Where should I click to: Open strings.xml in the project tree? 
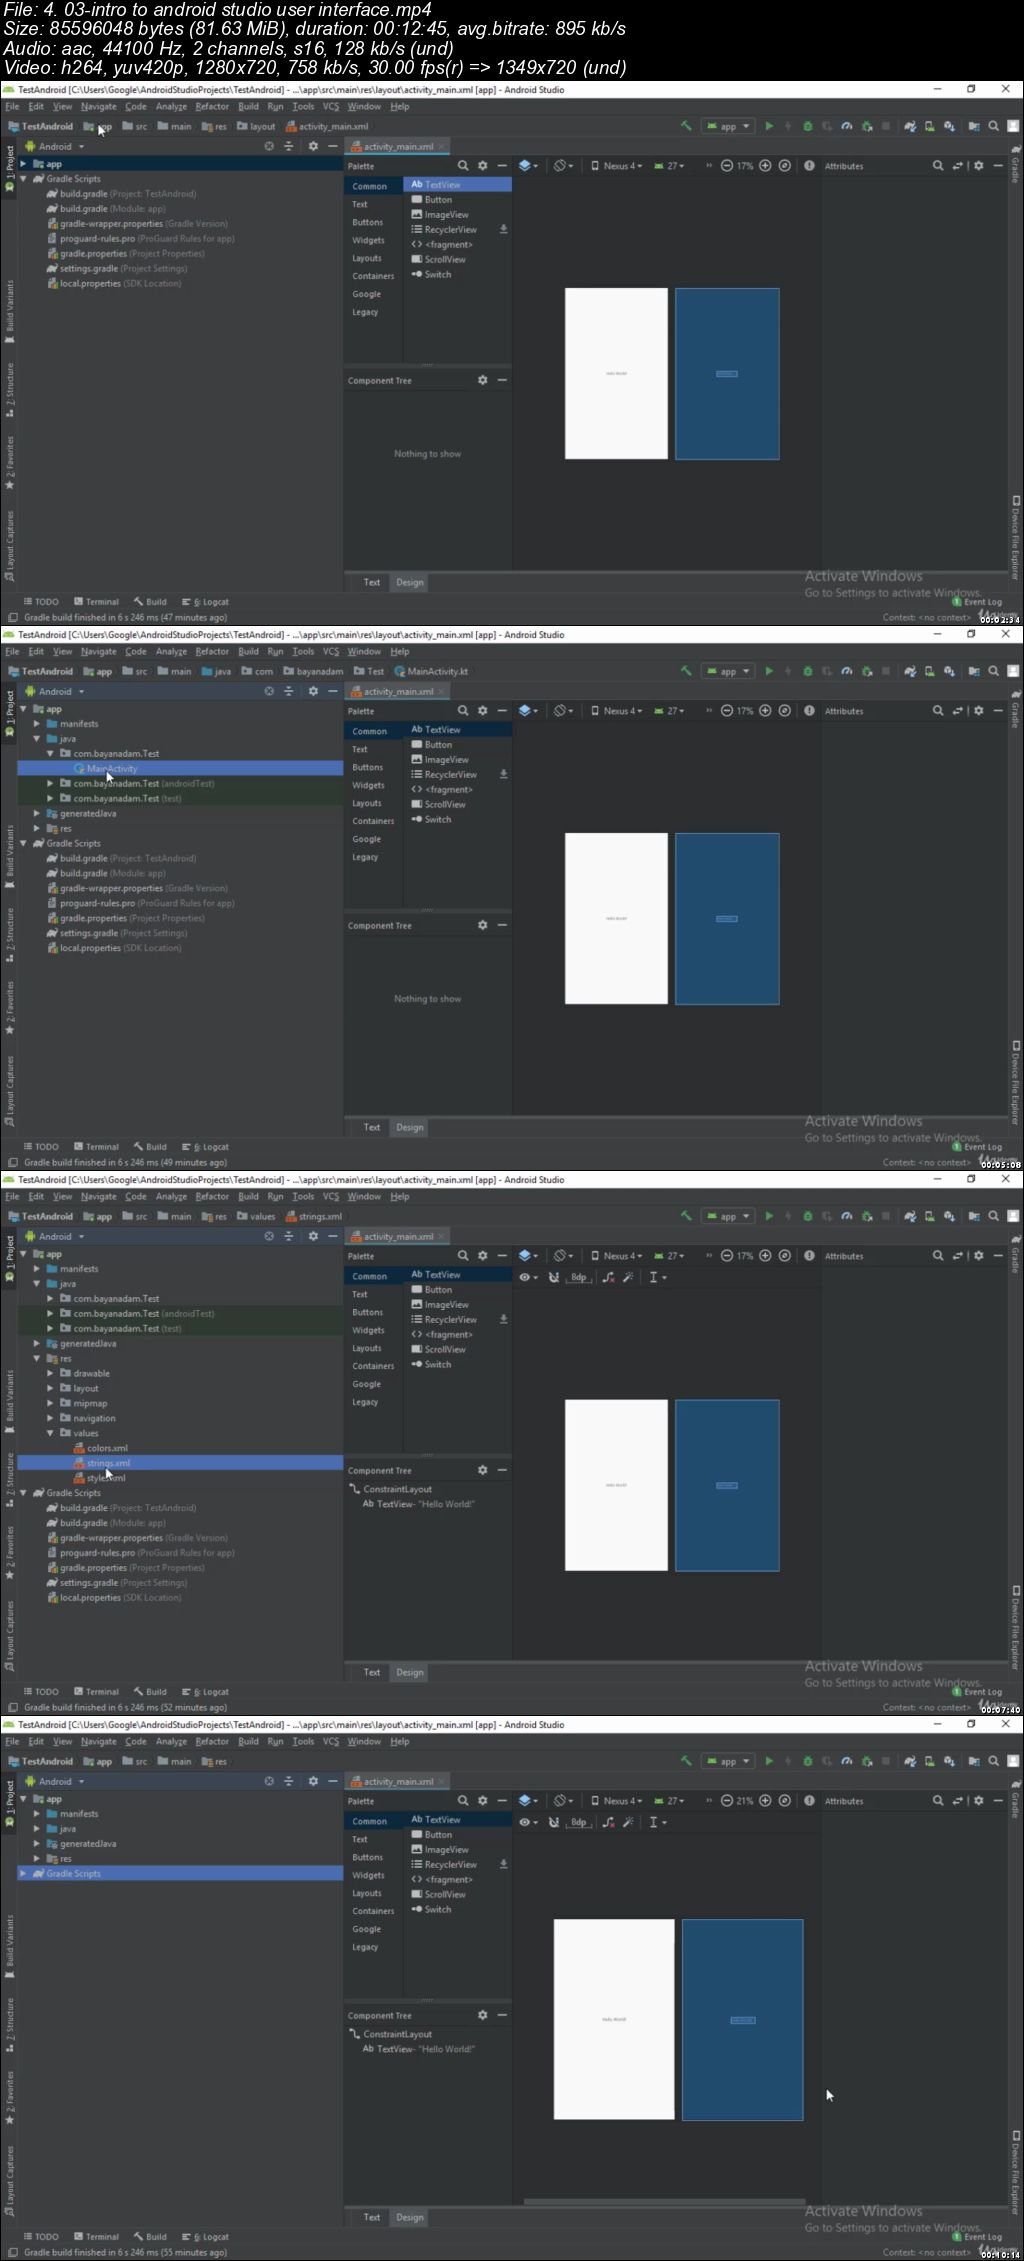[108, 1463]
